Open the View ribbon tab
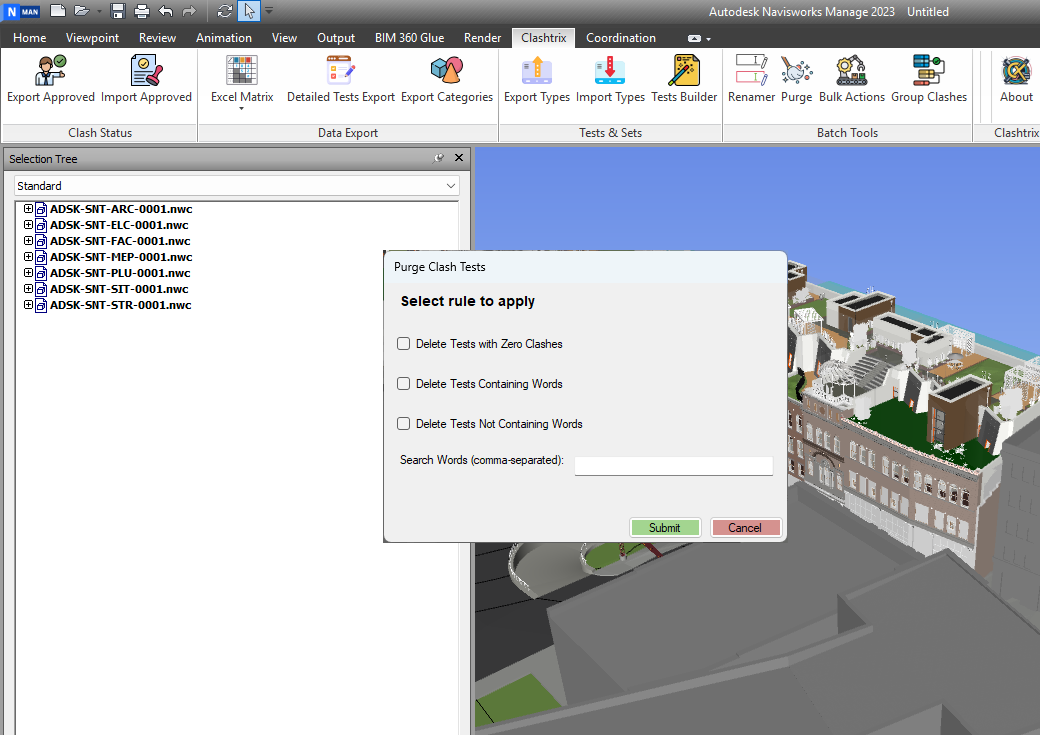 point(284,38)
